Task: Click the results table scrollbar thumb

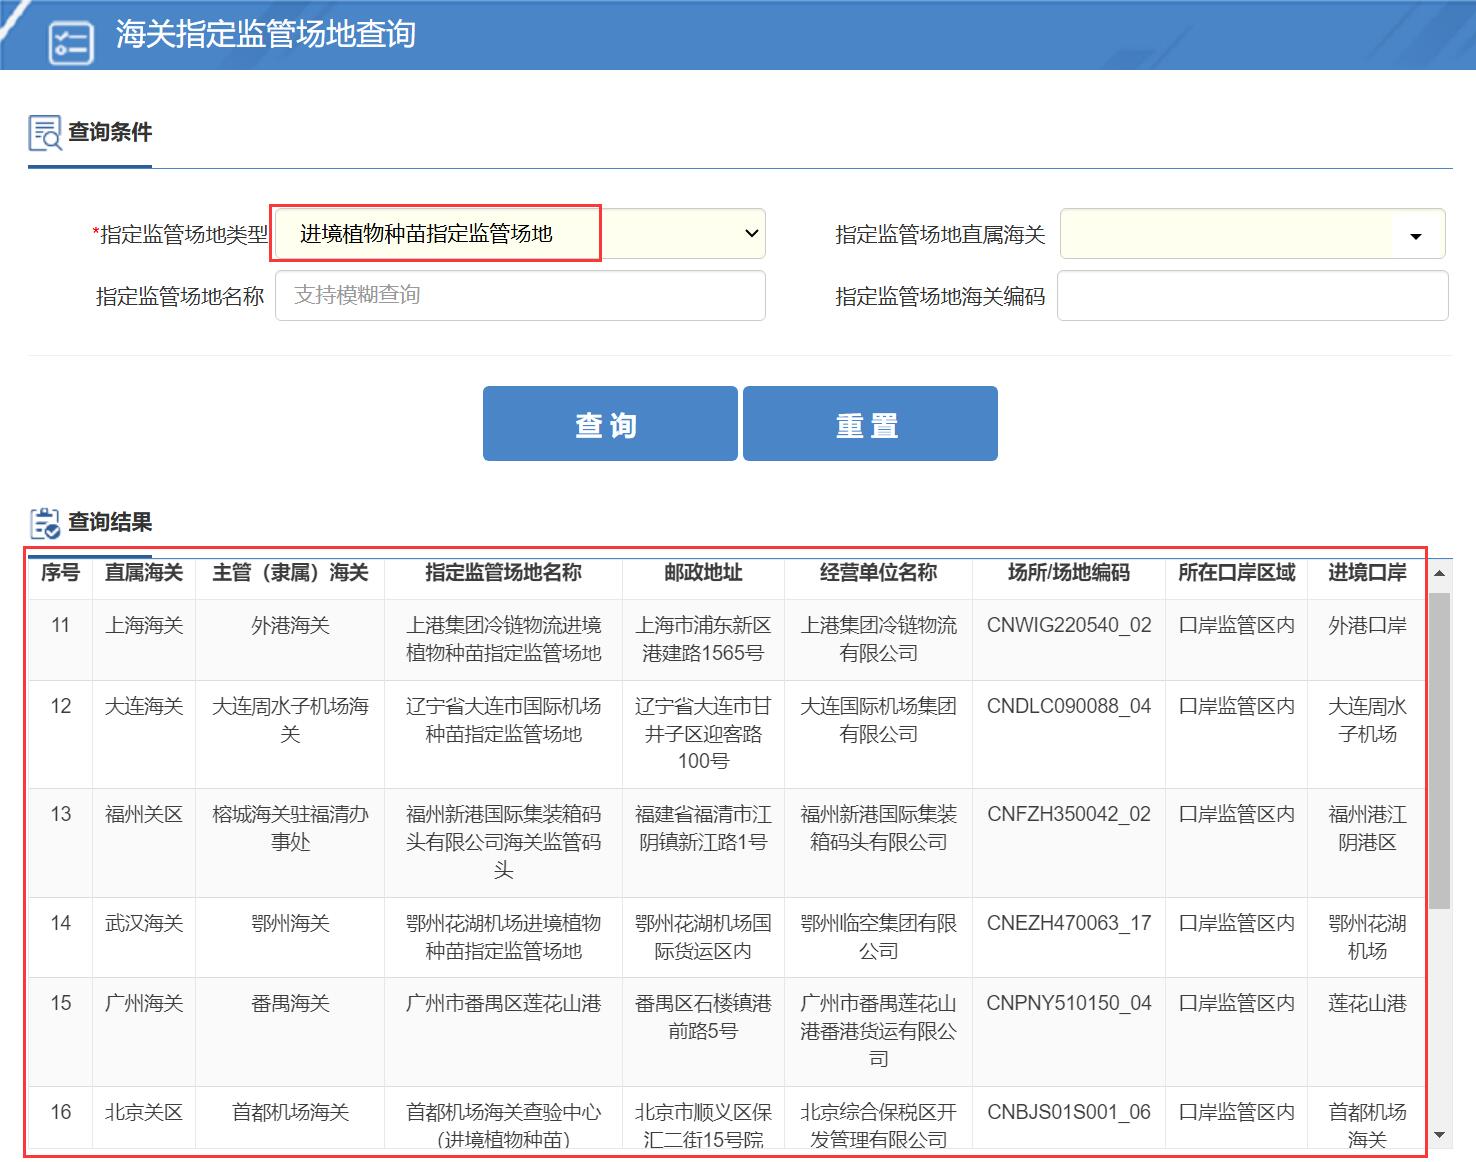Action: click(x=1438, y=750)
